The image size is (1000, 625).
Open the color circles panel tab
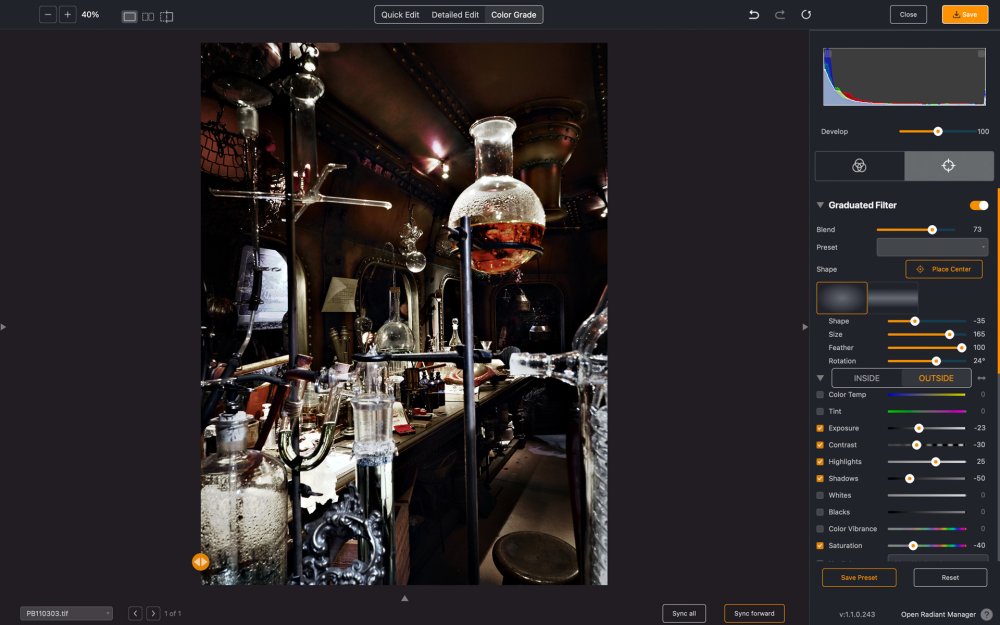point(859,166)
